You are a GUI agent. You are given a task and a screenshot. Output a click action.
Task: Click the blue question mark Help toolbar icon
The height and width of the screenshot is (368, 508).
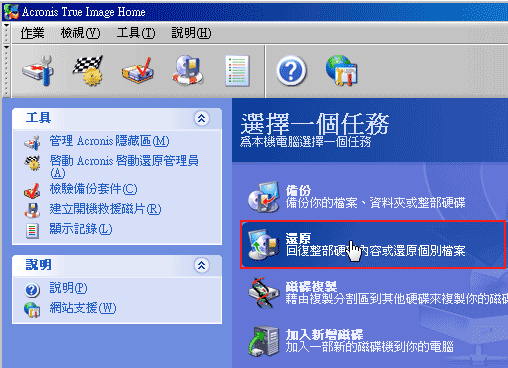point(291,71)
